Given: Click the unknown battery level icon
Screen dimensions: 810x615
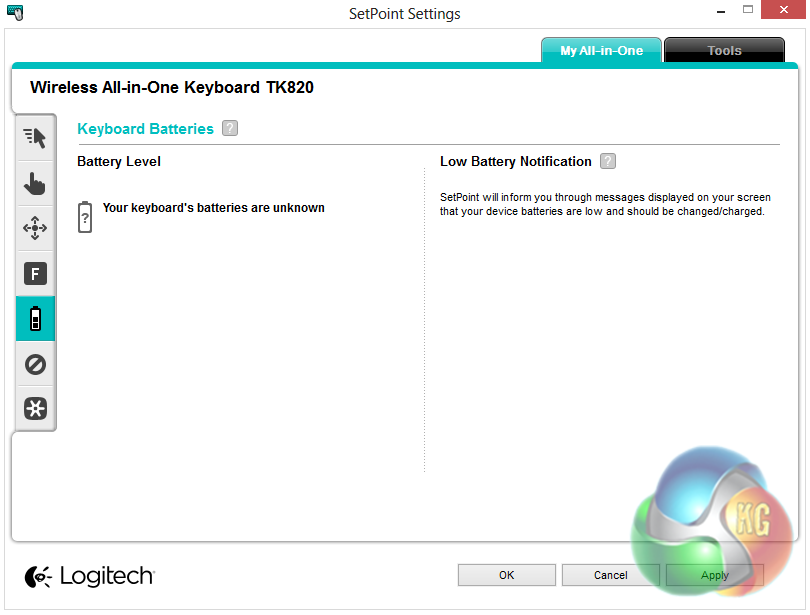Looking at the screenshot, I should pyautogui.click(x=85, y=217).
